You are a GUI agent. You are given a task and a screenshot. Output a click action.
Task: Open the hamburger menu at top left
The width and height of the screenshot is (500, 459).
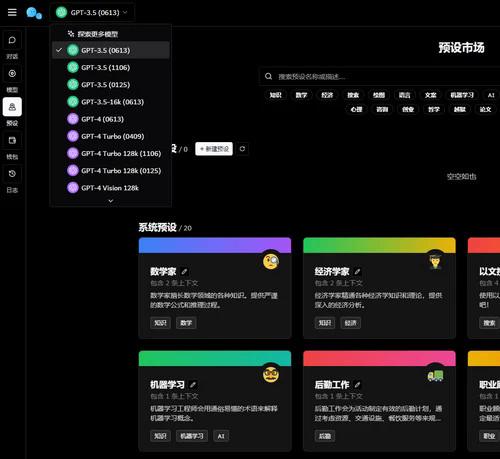tap(12, 13)
